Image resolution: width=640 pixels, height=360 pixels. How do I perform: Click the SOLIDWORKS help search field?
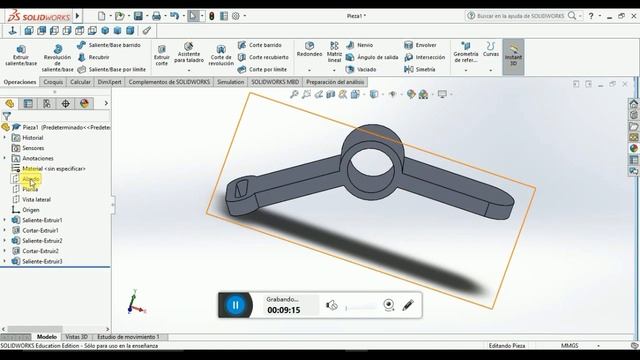[x=520, y=16]
